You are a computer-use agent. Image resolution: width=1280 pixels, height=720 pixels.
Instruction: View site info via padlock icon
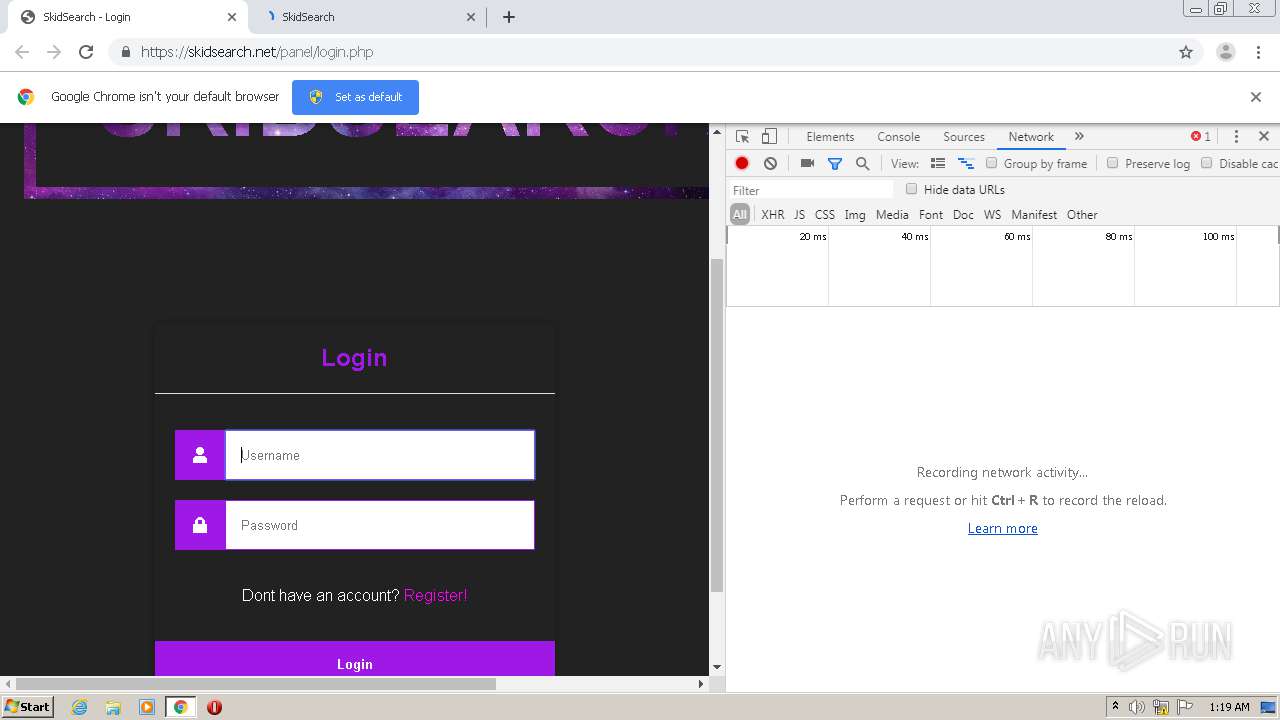point(125,52)
